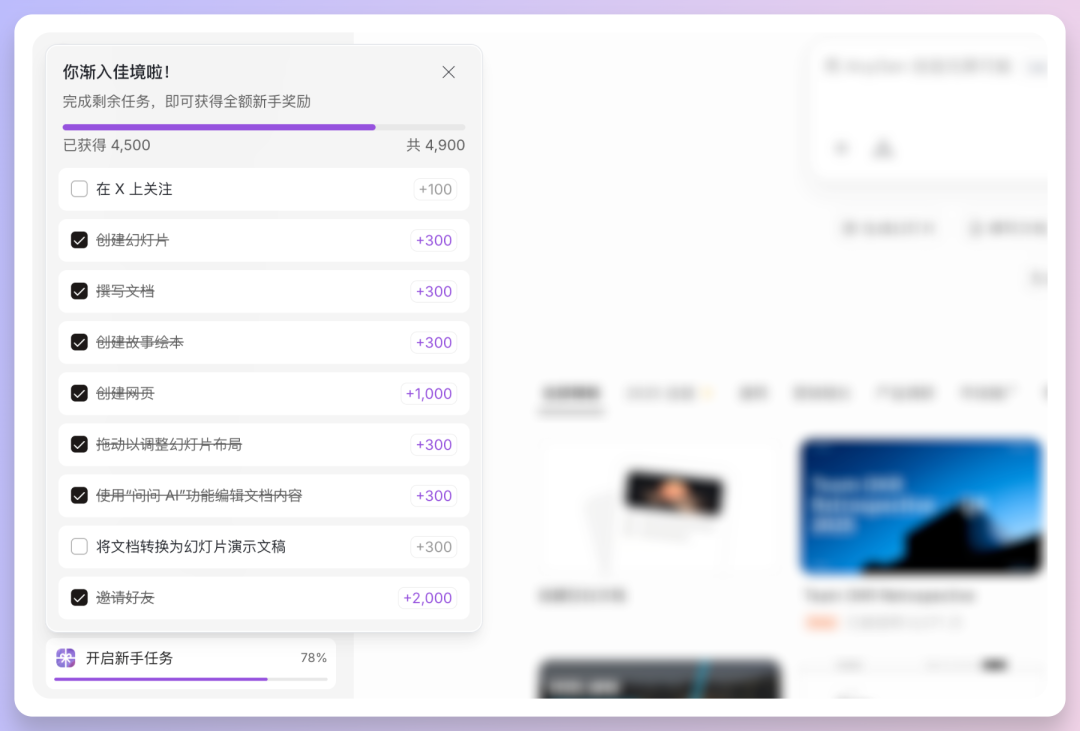Screen dimensions: 1080x731
Task: Click the plus icon in the prompt box
Action: point(841,149)
